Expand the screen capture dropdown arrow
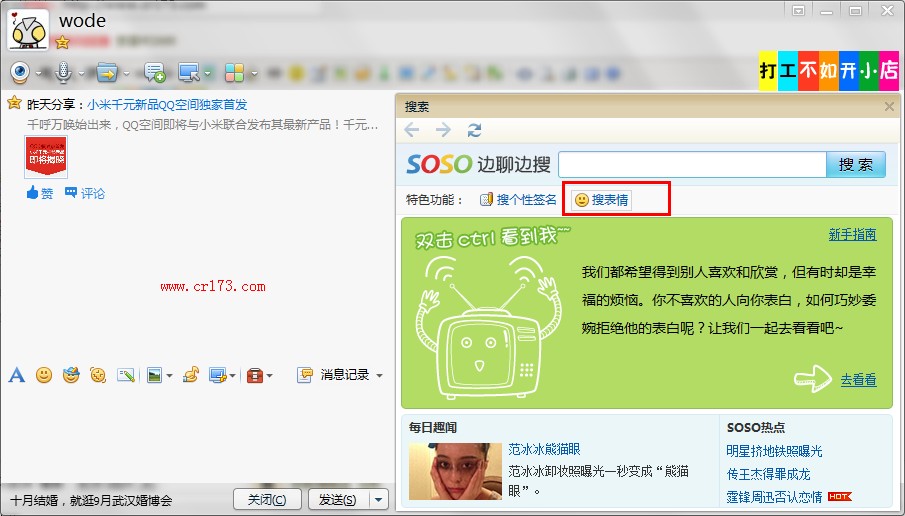The height and width of the screenshot is (516, 905). click(x=233, y=376)
